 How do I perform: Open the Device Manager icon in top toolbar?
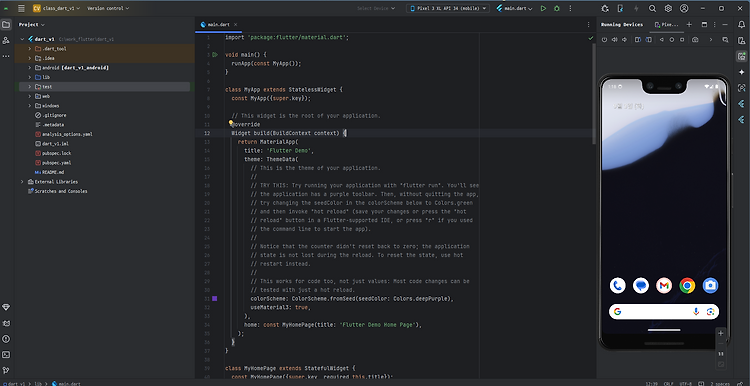[620, 8]
